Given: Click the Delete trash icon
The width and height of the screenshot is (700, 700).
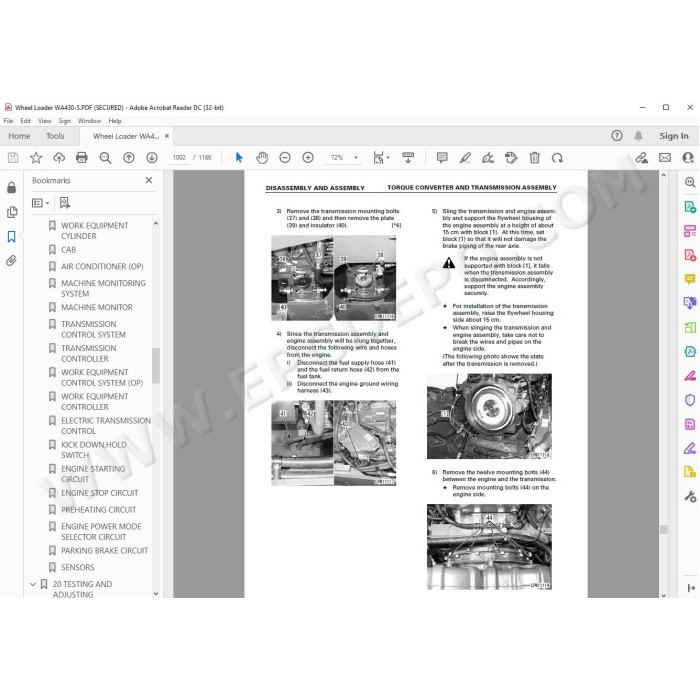Looking at the screenshot, I should (x=534, y=158).
